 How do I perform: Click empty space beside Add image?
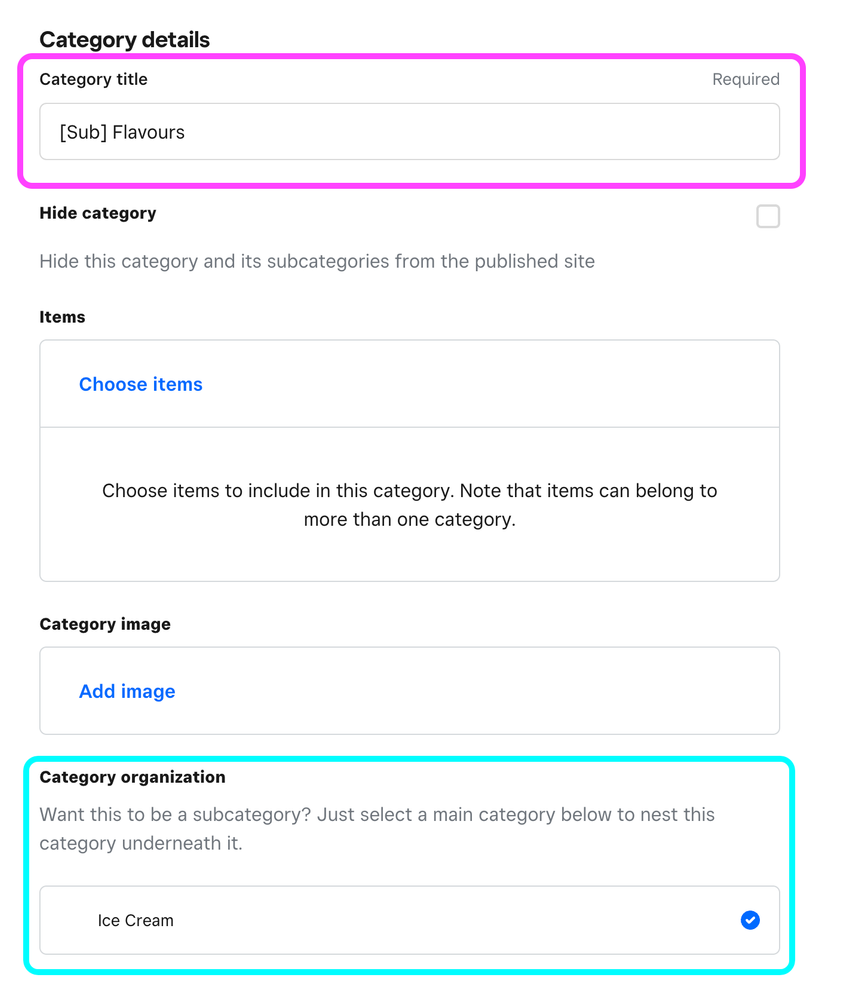tap(480, 691)
